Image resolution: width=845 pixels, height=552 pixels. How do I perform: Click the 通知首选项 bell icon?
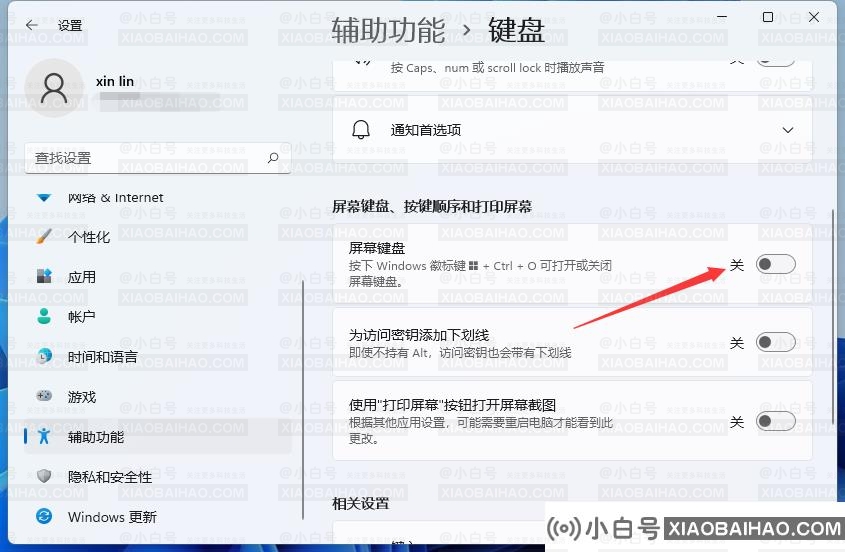[361, 130]
